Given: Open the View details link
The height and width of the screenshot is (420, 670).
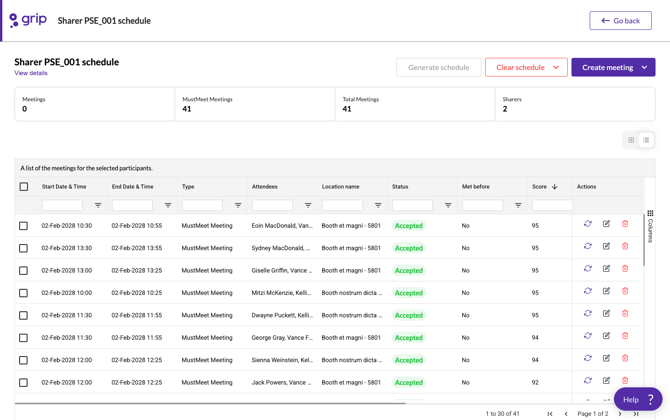Looking at the screenshot, I should [31, 73].
